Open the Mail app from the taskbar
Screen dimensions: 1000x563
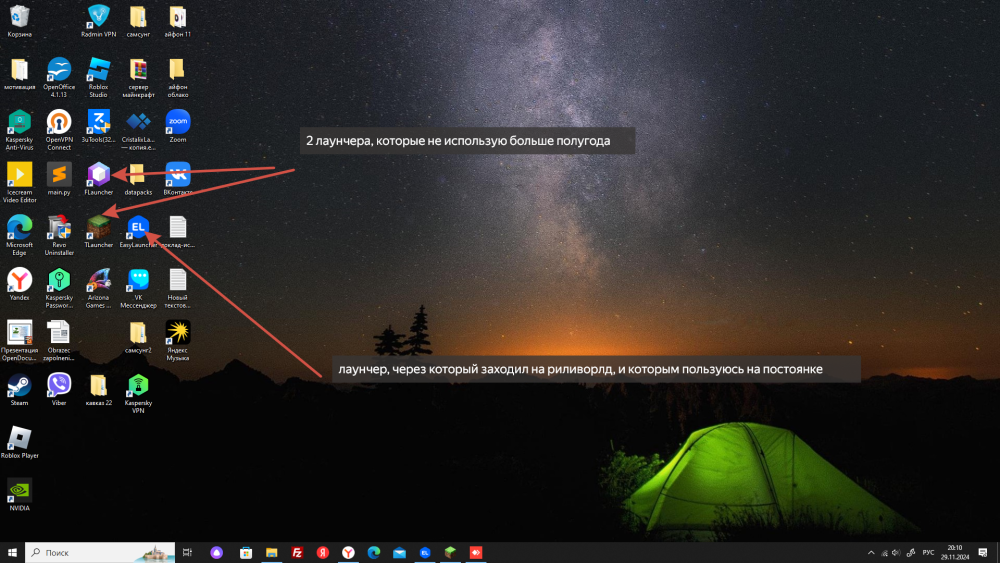tap(399, 552)
